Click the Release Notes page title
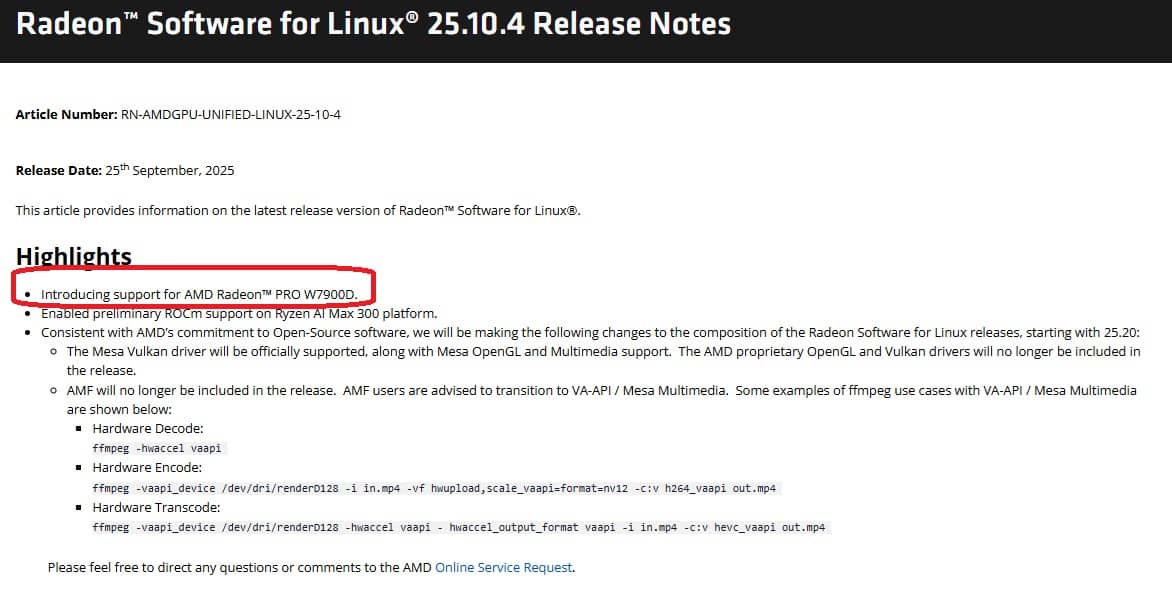This screenshot has height=589, width=1172. pyautogui.click(x=373, y=24)
